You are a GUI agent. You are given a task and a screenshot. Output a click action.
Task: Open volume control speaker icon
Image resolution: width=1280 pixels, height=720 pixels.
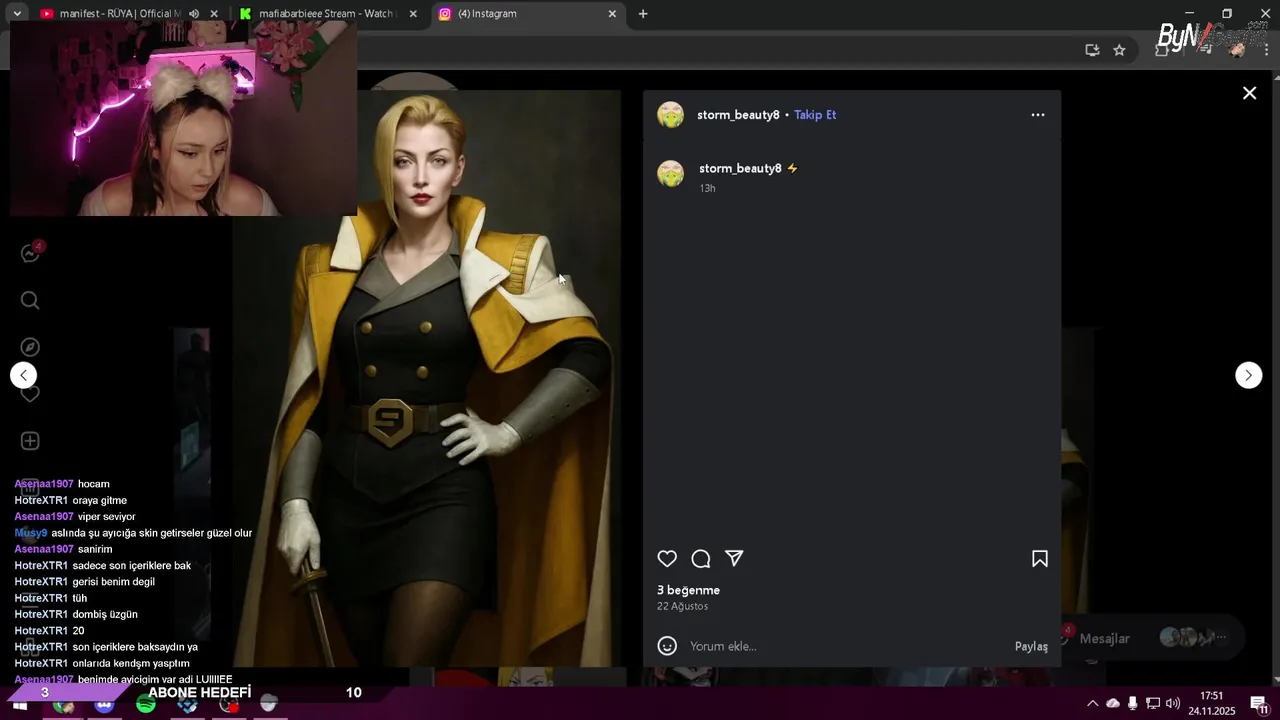(x=1172, y=703)
